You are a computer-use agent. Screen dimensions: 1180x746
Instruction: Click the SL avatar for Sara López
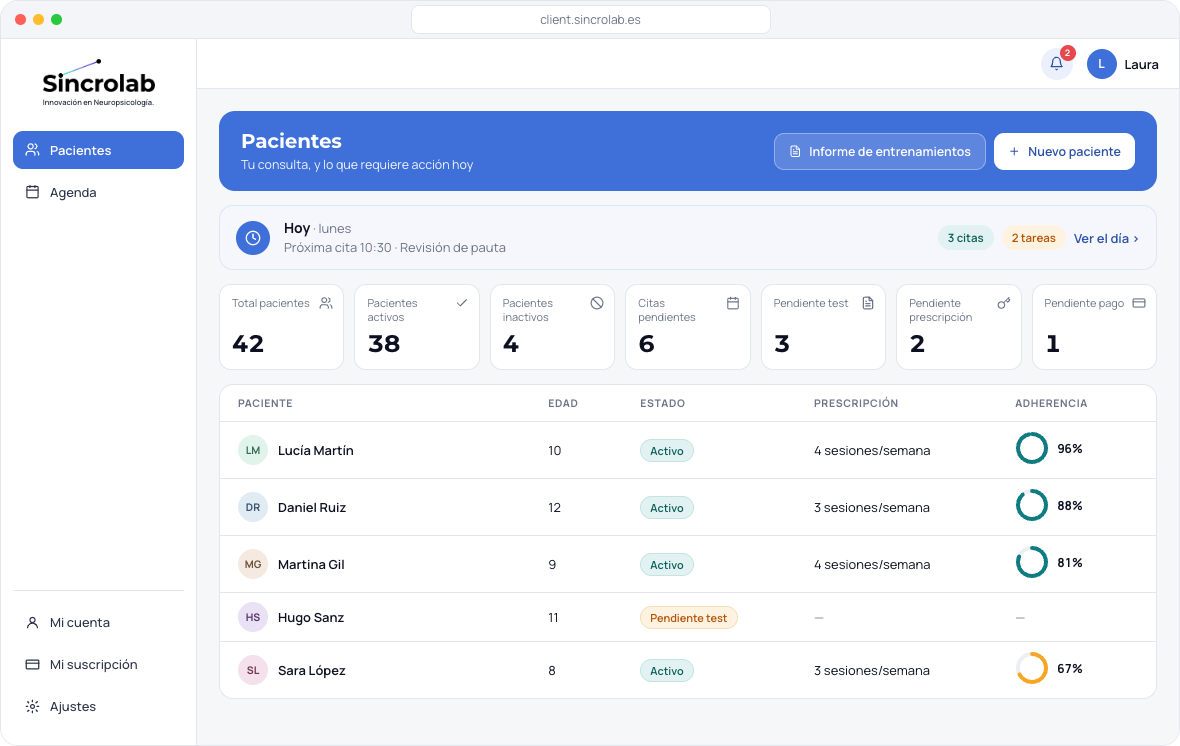pyautogui.click(x=253, y=670)
